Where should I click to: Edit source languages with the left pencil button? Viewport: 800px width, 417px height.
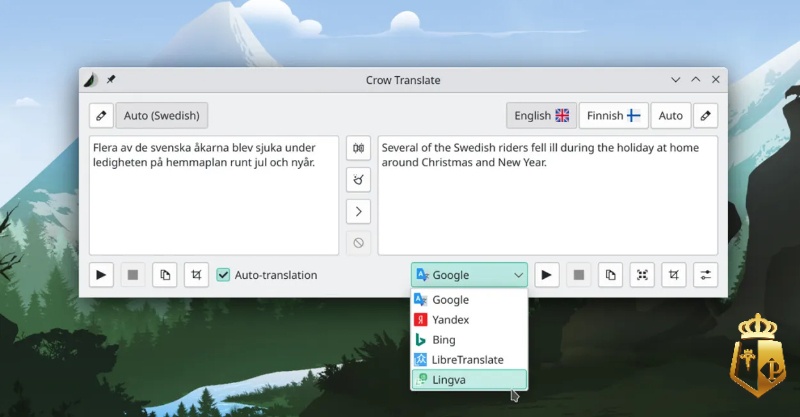[101, 115]
